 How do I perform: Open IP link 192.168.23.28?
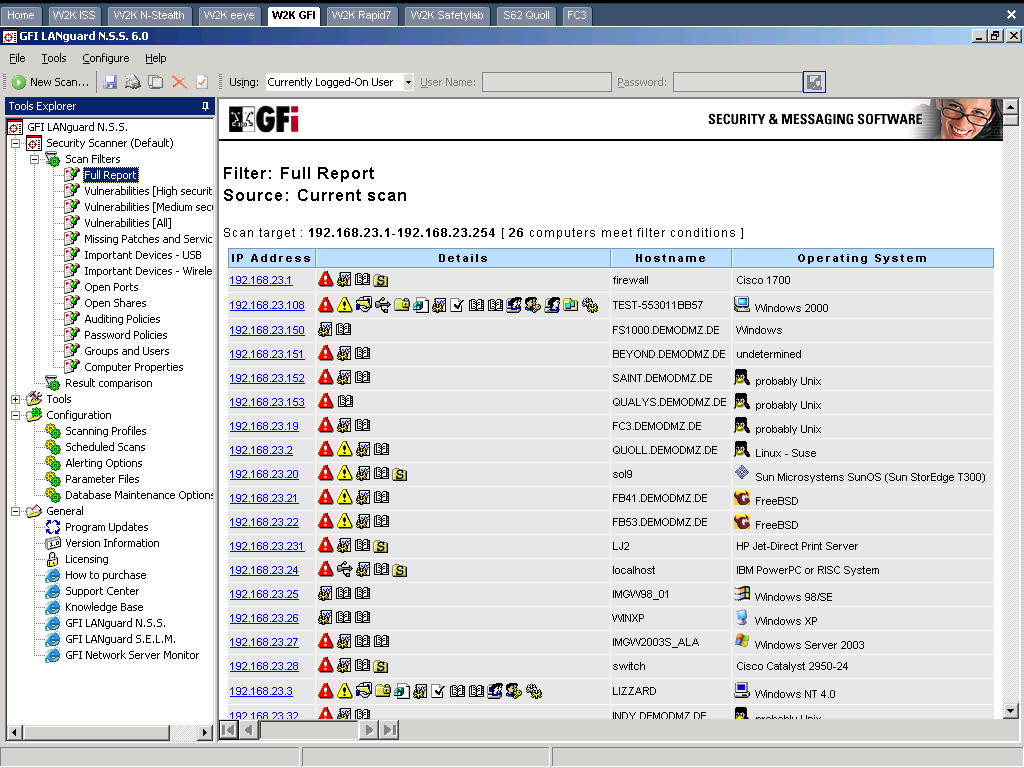[x=264, y=666]
